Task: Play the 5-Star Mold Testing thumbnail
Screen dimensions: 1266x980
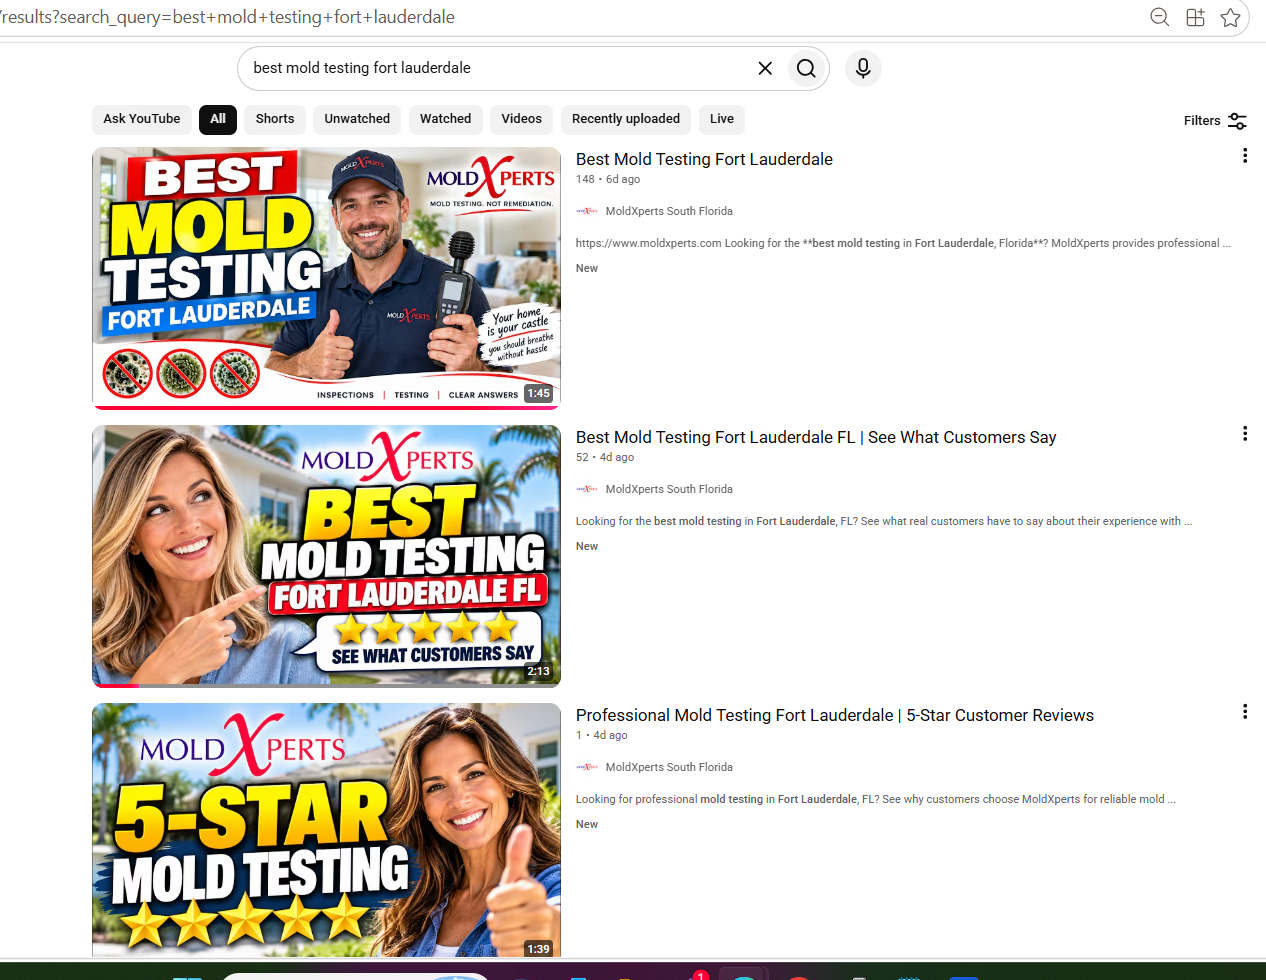Action: (326, 830)
